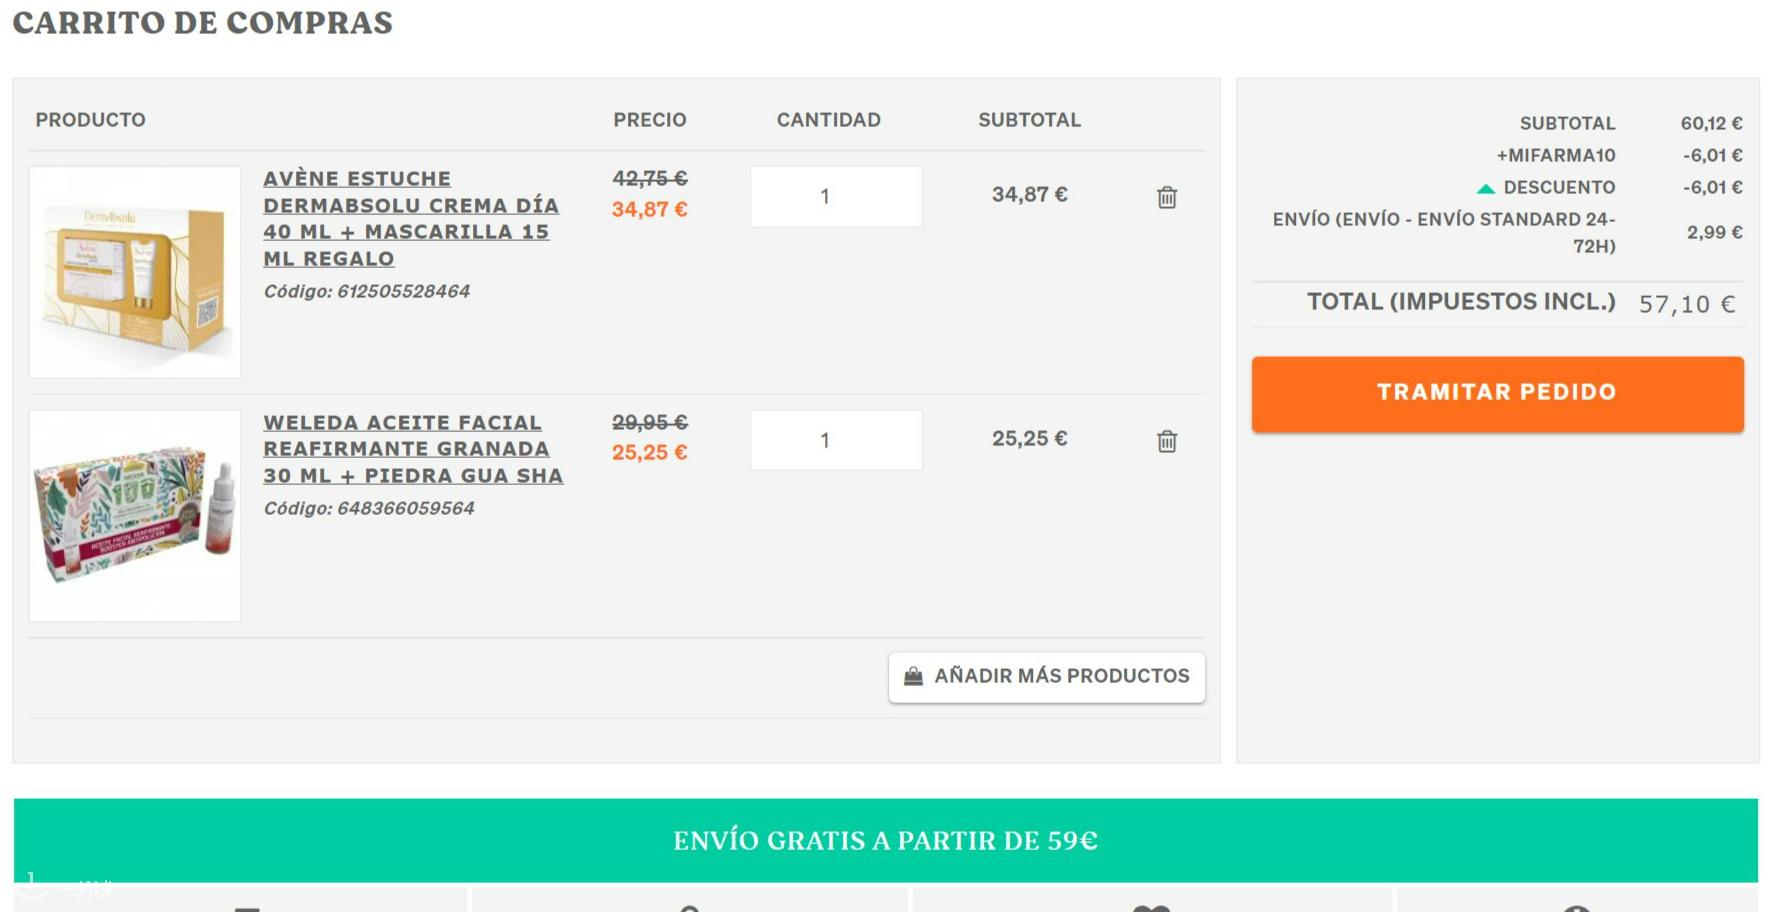Open the Weleda Aceite Facial Reafirmante link

click(x=413, y=449)
